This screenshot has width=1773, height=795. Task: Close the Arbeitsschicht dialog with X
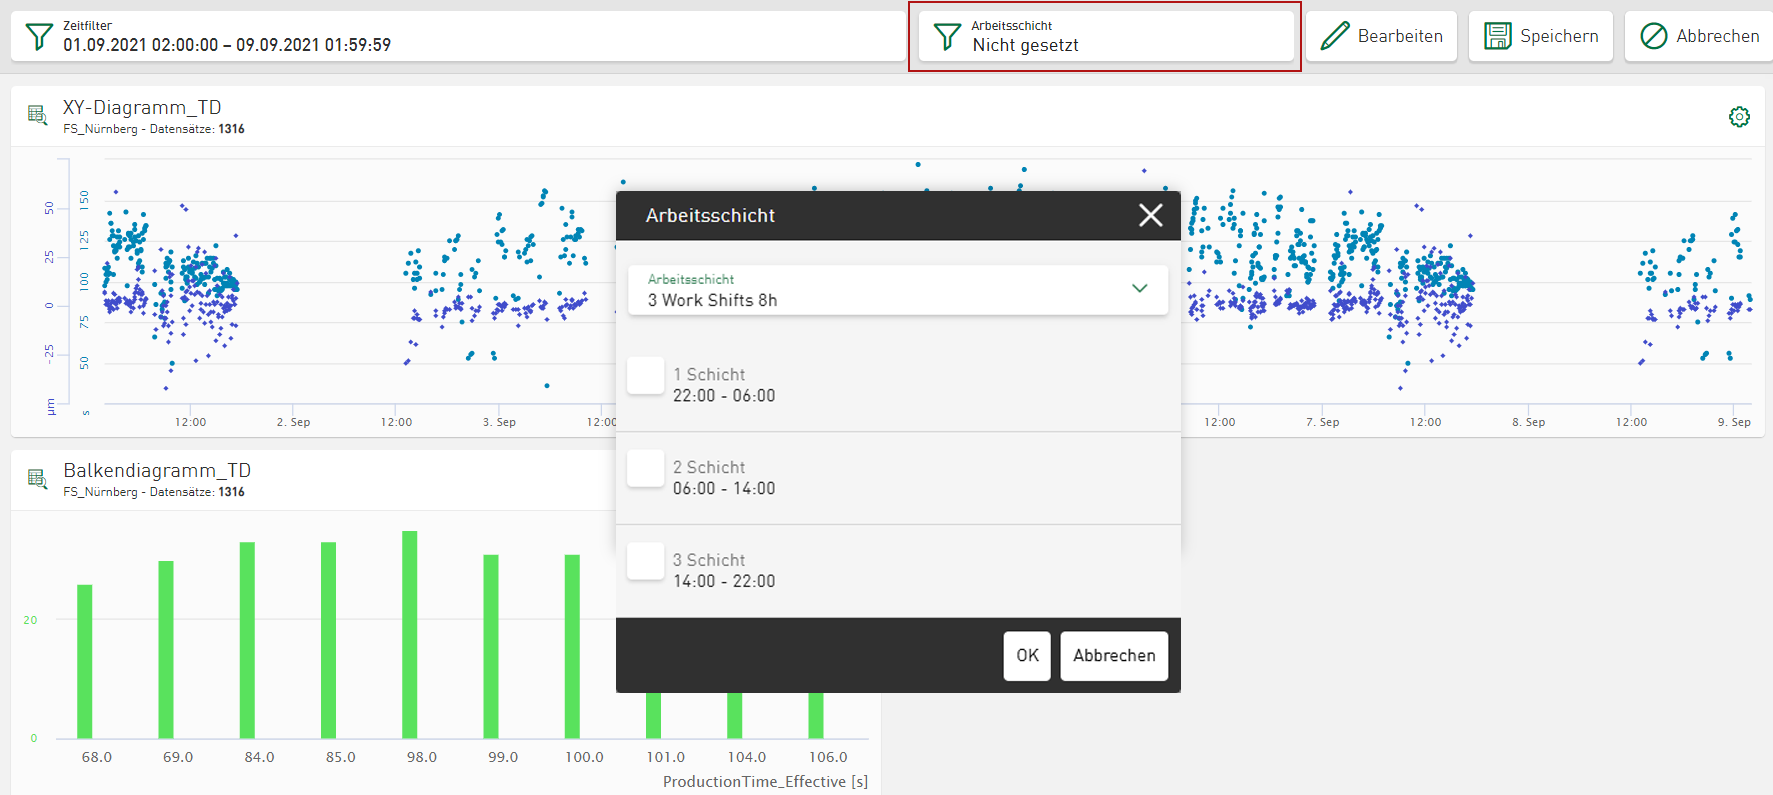coord(1151,215)
